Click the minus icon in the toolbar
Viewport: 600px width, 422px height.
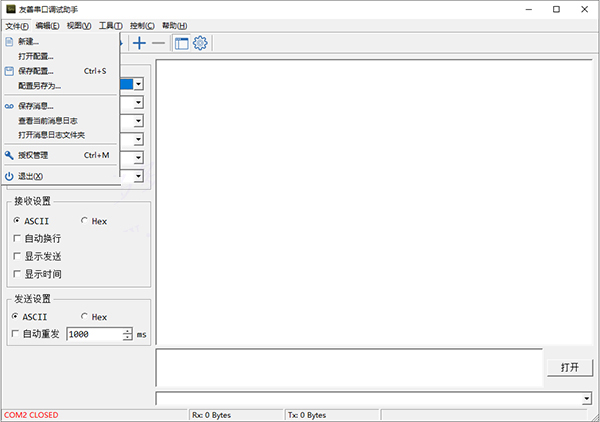coord(158,43)
